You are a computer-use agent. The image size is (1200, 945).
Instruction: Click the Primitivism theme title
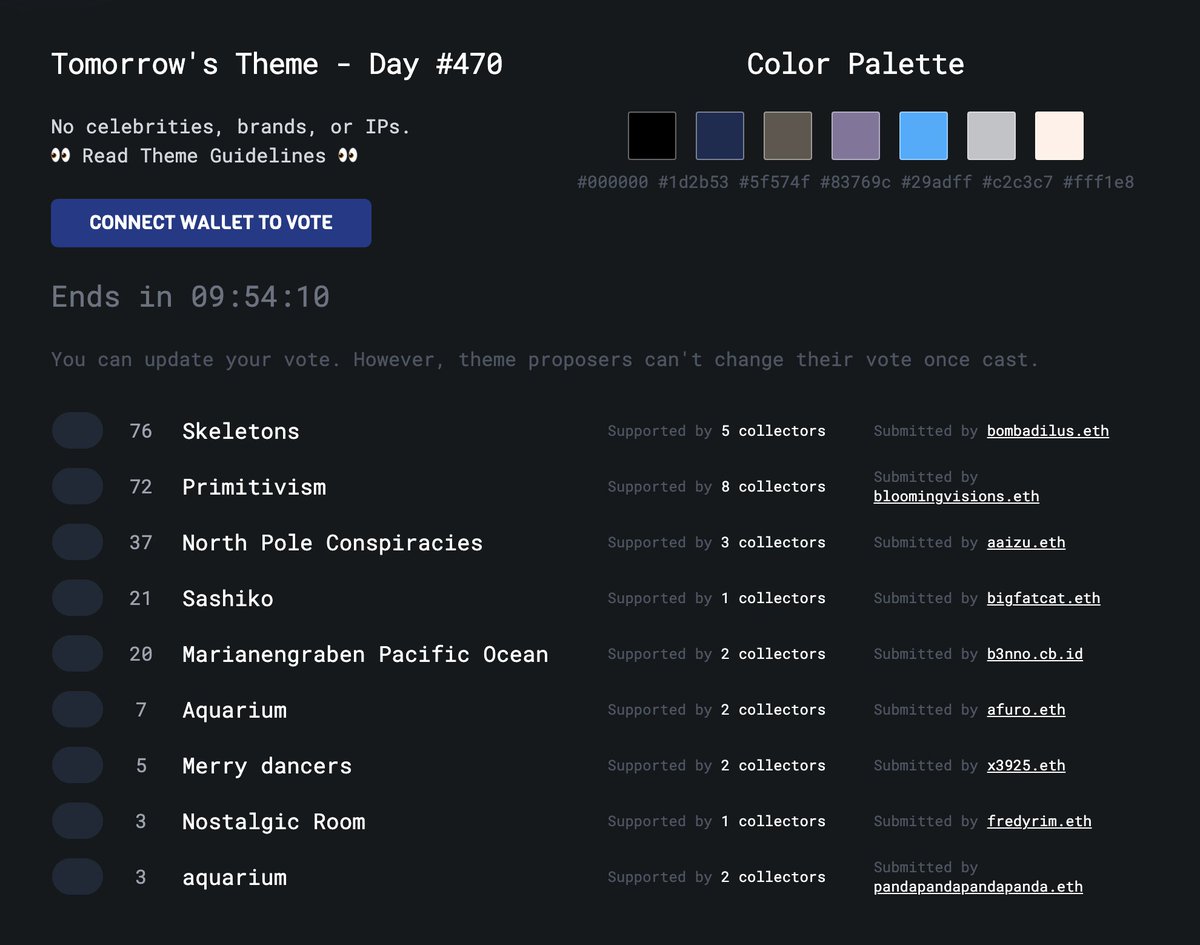pos(254,487)
